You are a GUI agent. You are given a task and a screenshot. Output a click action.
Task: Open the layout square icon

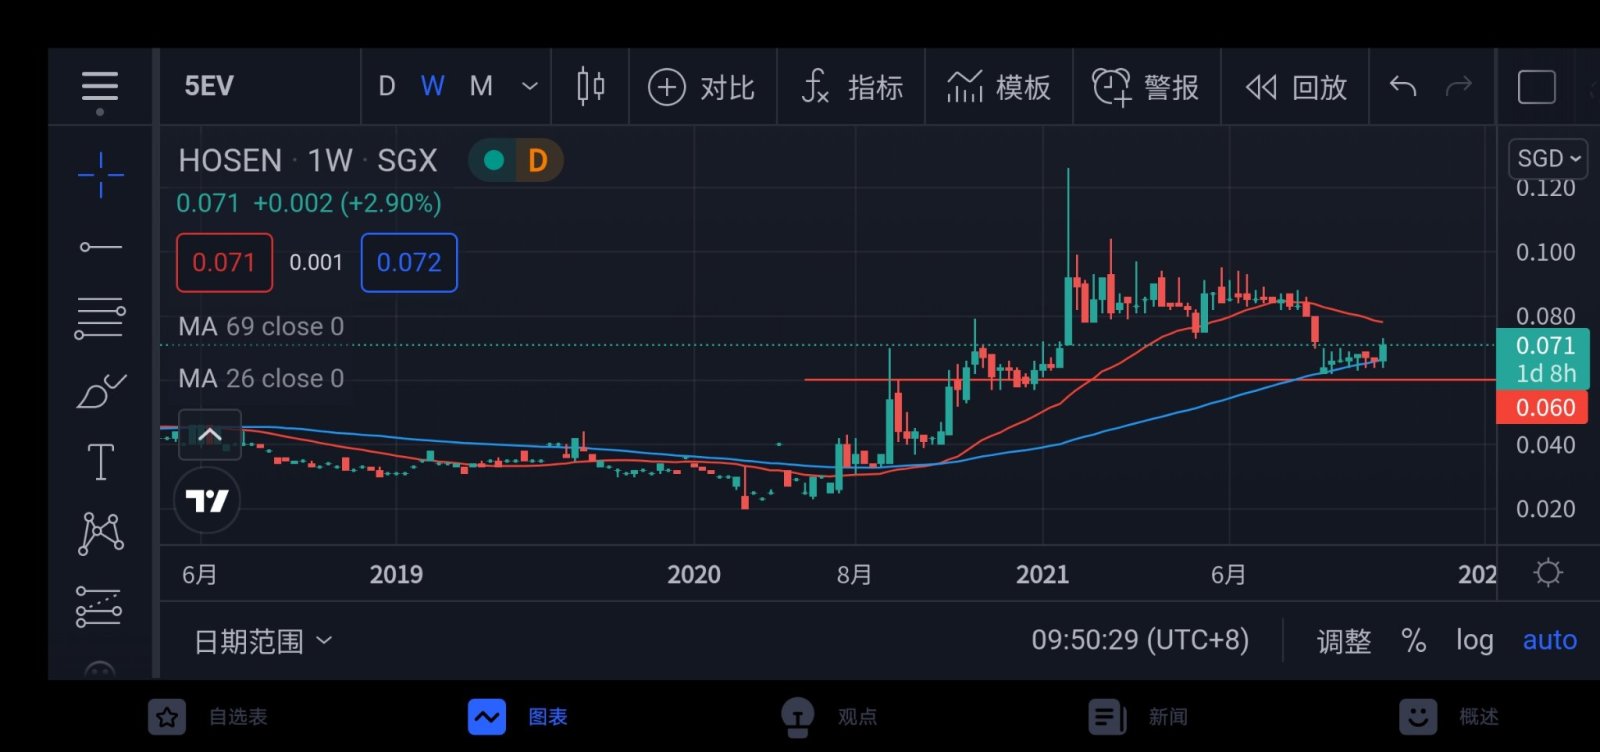[1536, 87]
